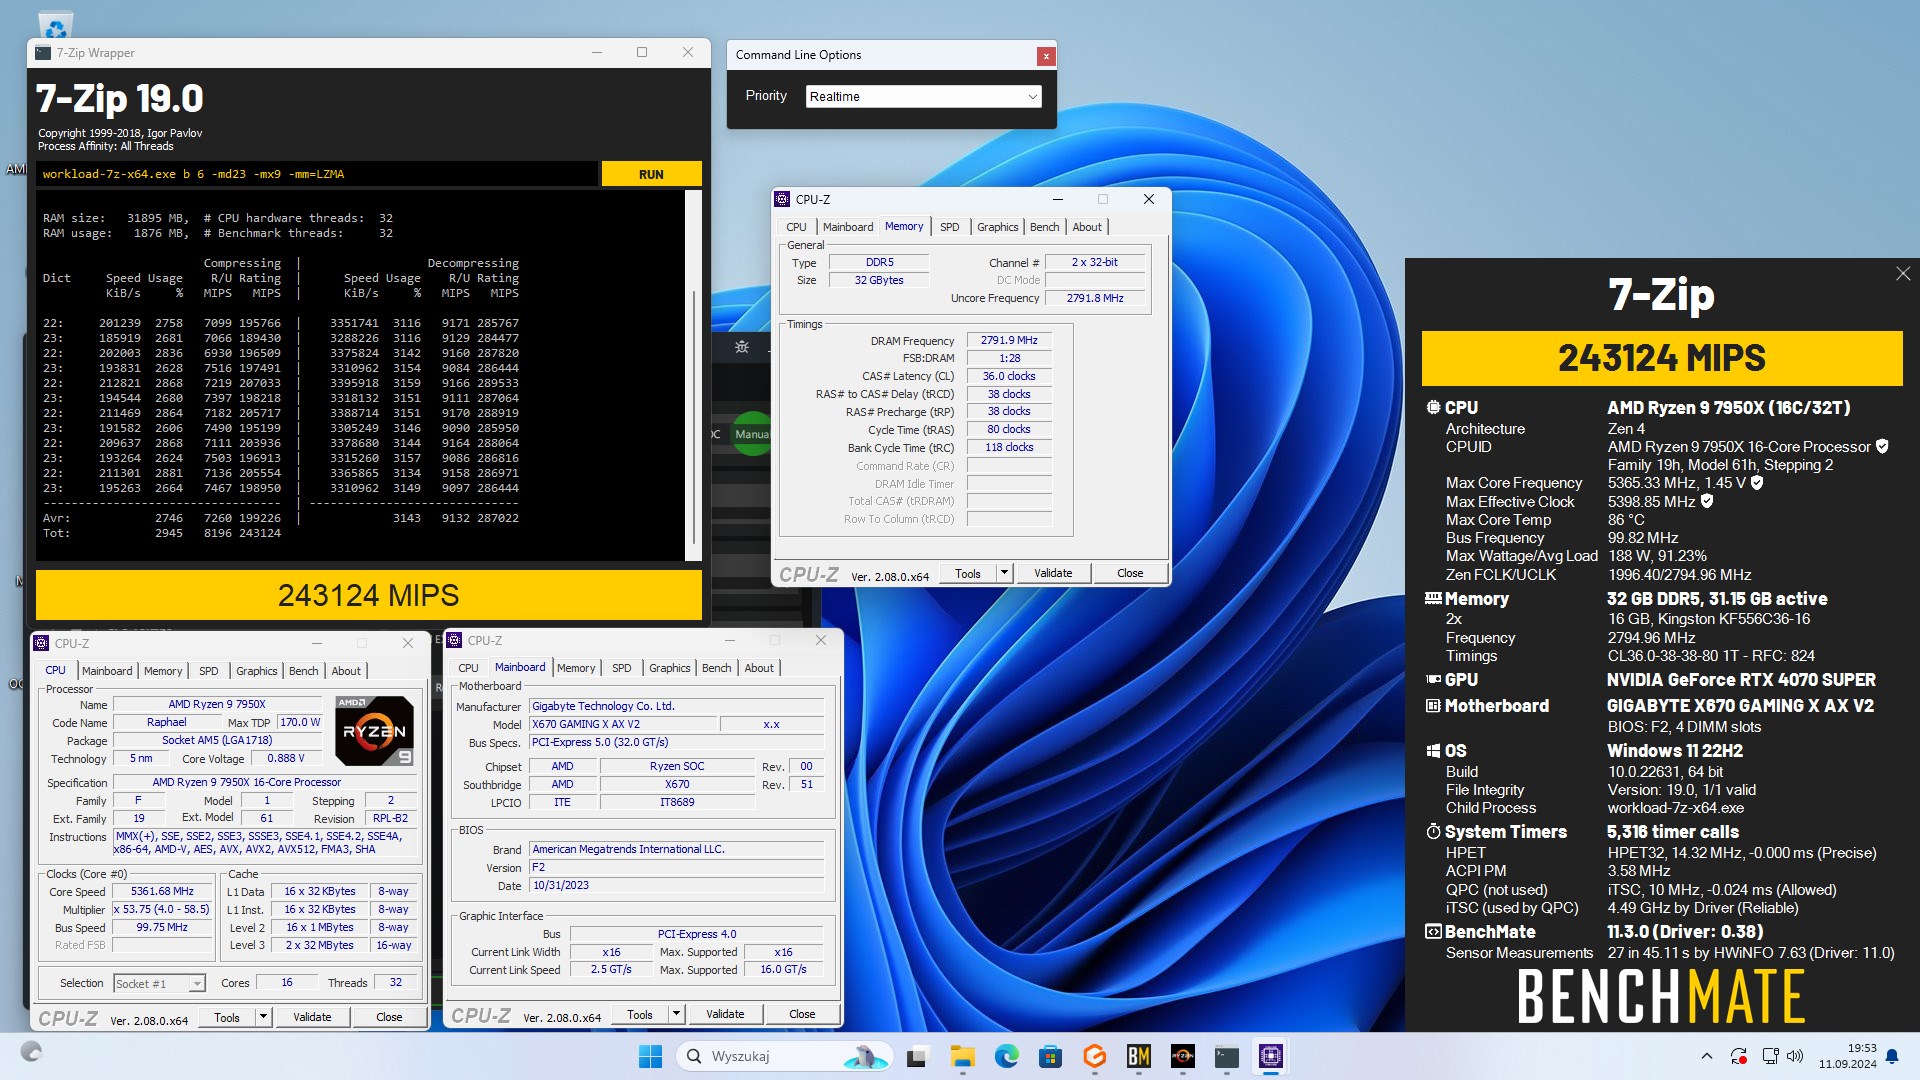Click the Wyszukaj taskbar search box
1920x1080 pixels.
coord(784,1056)
